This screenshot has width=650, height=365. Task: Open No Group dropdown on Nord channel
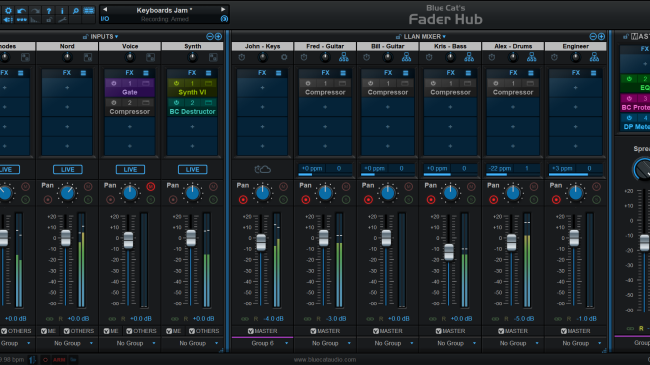click(x=68, y=343)
